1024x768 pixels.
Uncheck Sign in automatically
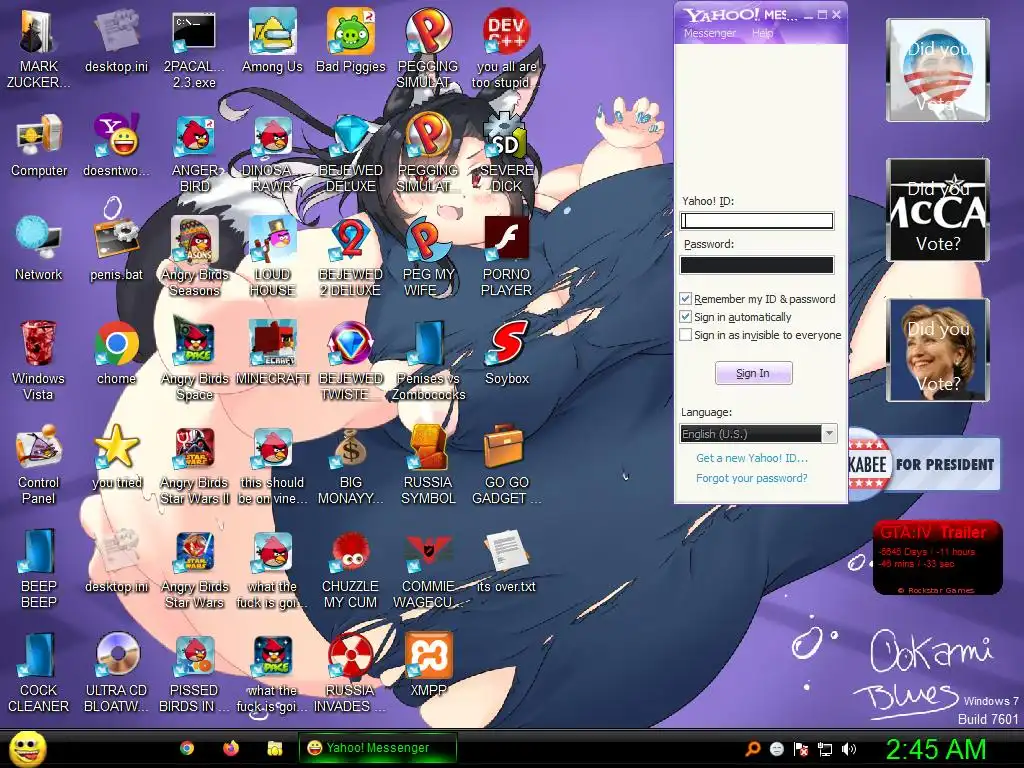(685, 317)
